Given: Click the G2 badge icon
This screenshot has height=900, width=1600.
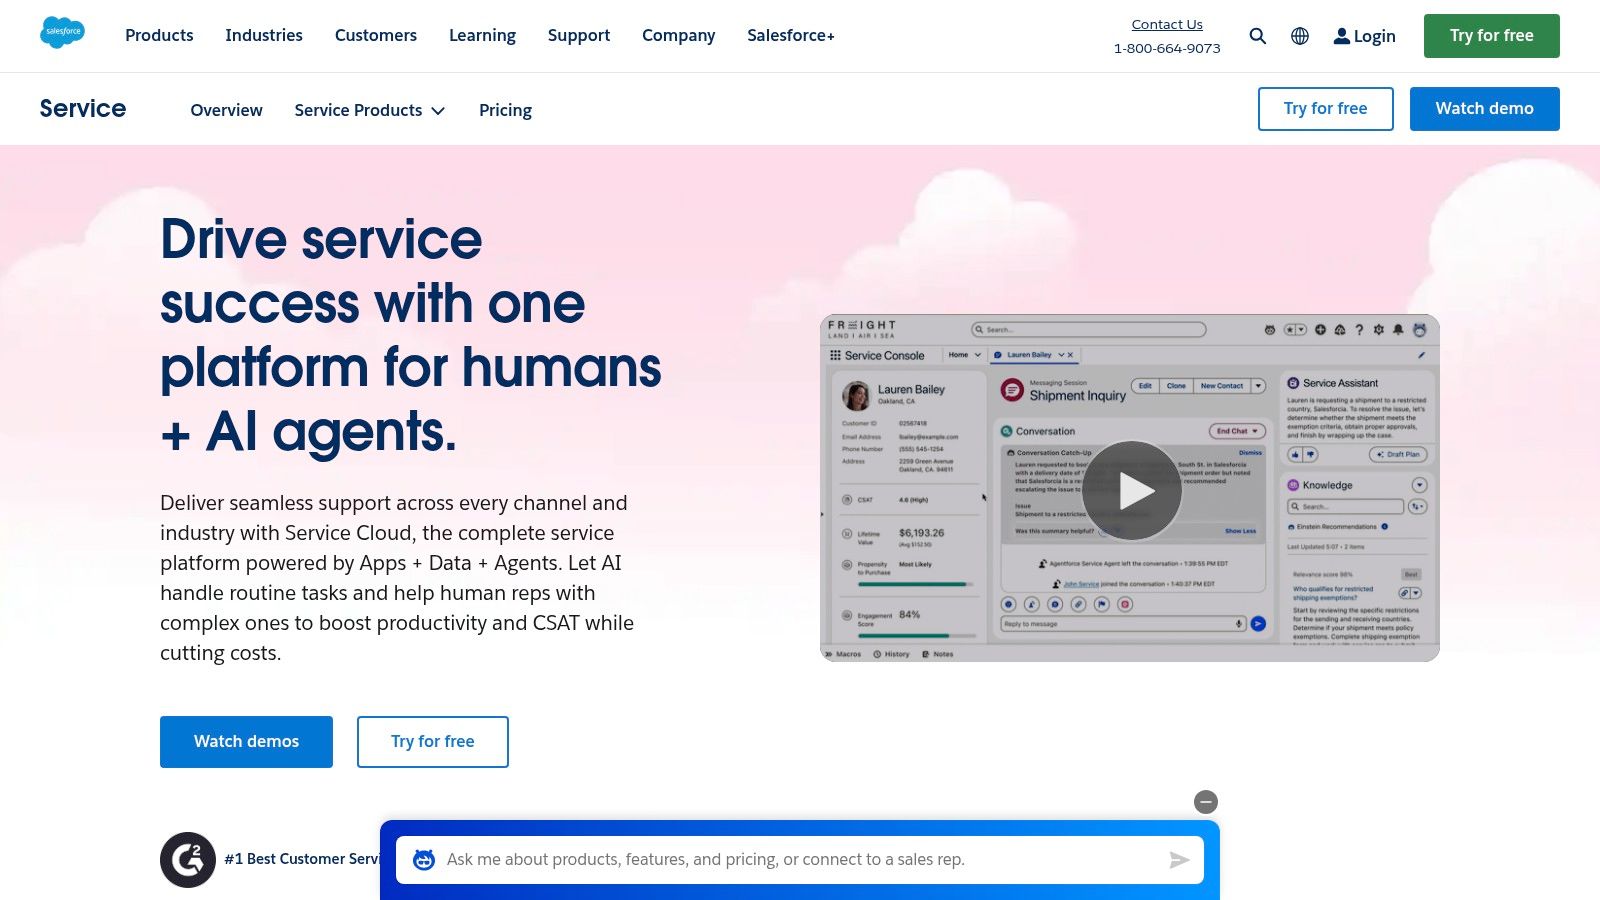Looking at the screenshot, I should 188,860.
